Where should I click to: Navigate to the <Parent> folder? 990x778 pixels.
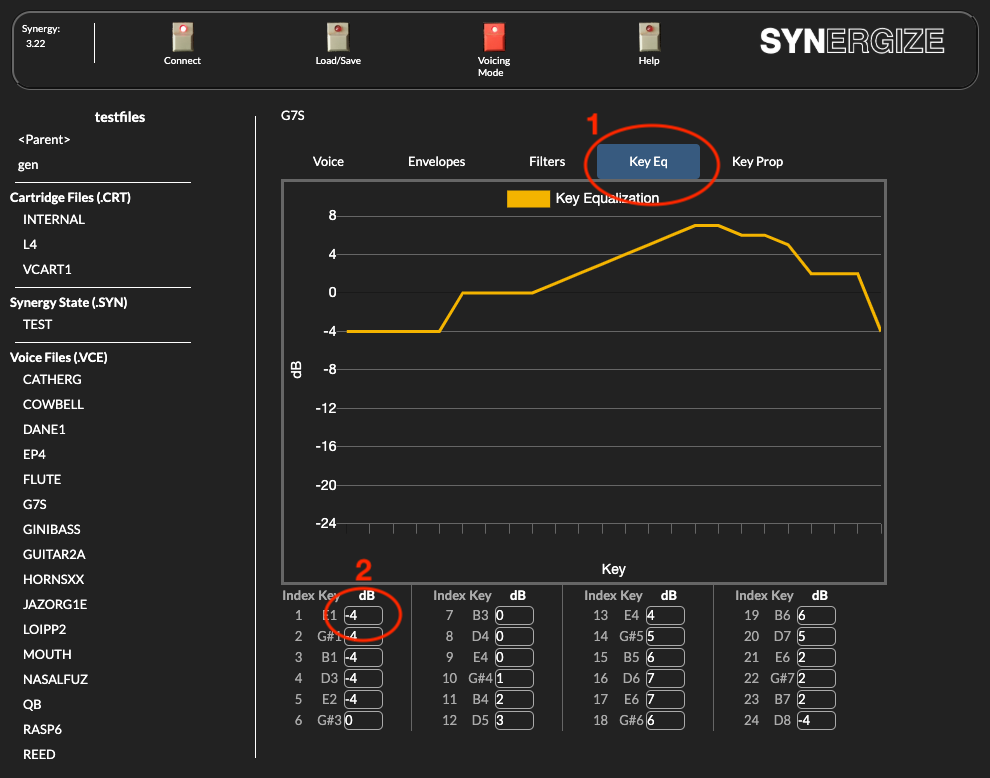pos(44,140)
